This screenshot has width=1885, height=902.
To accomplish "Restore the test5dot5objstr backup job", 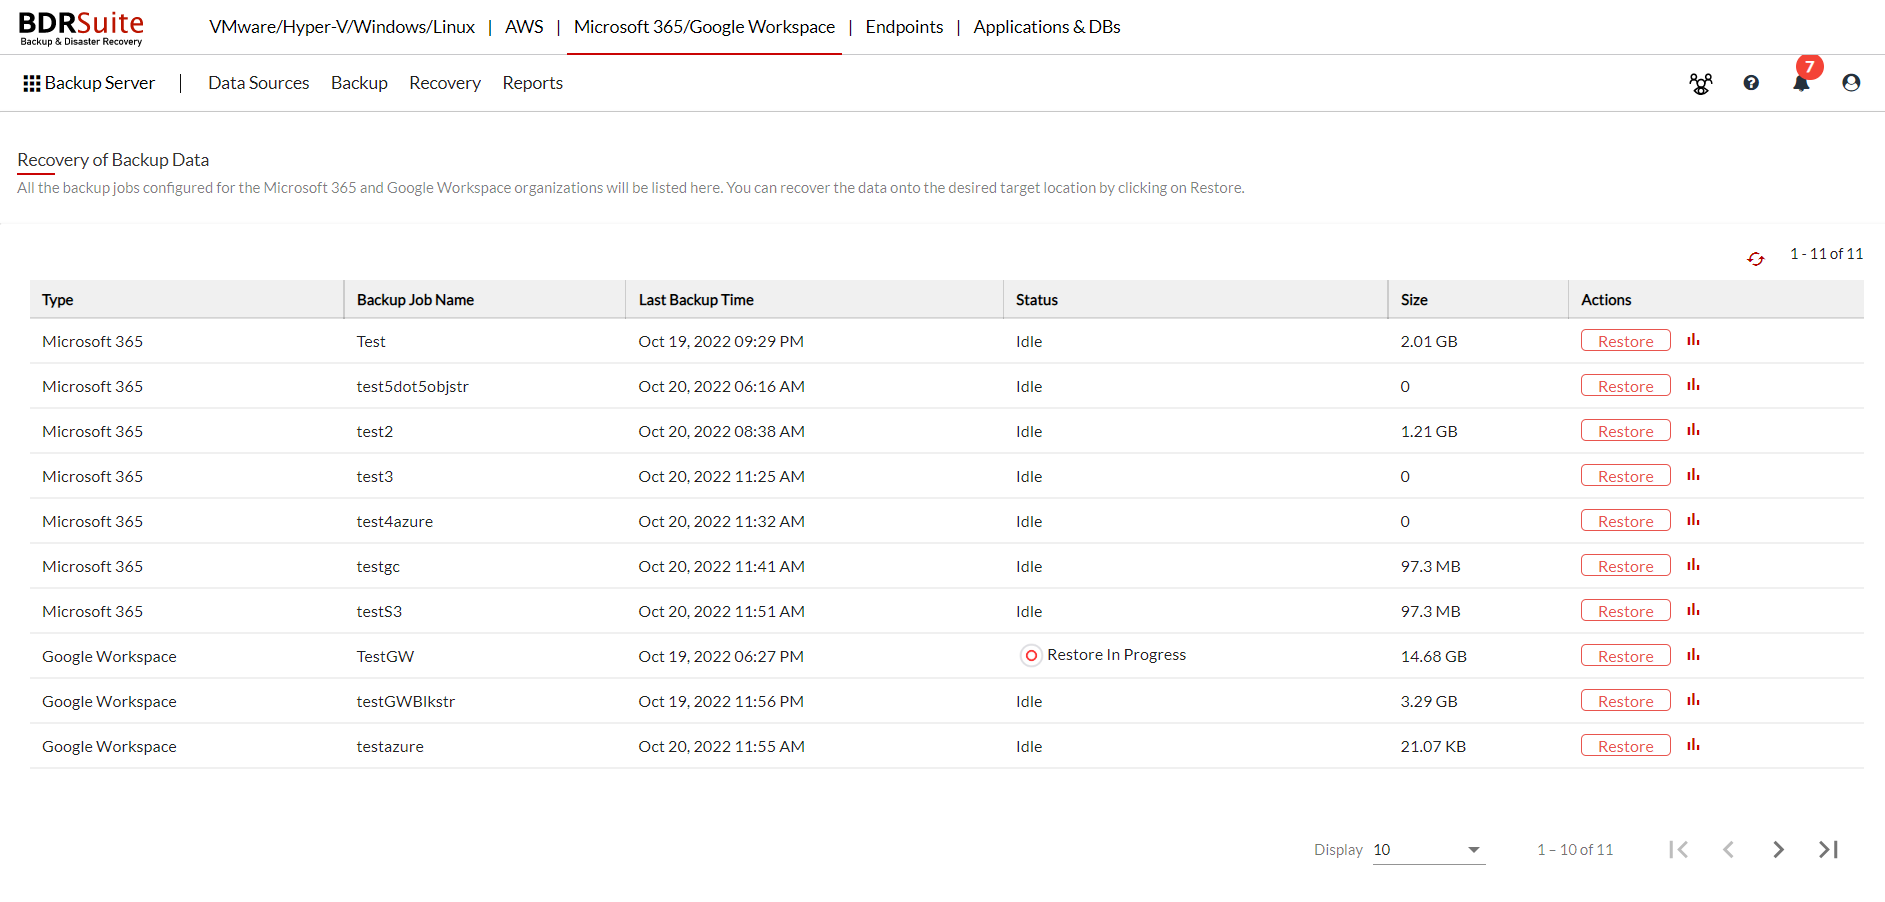I will click(x=1625, y=386).
